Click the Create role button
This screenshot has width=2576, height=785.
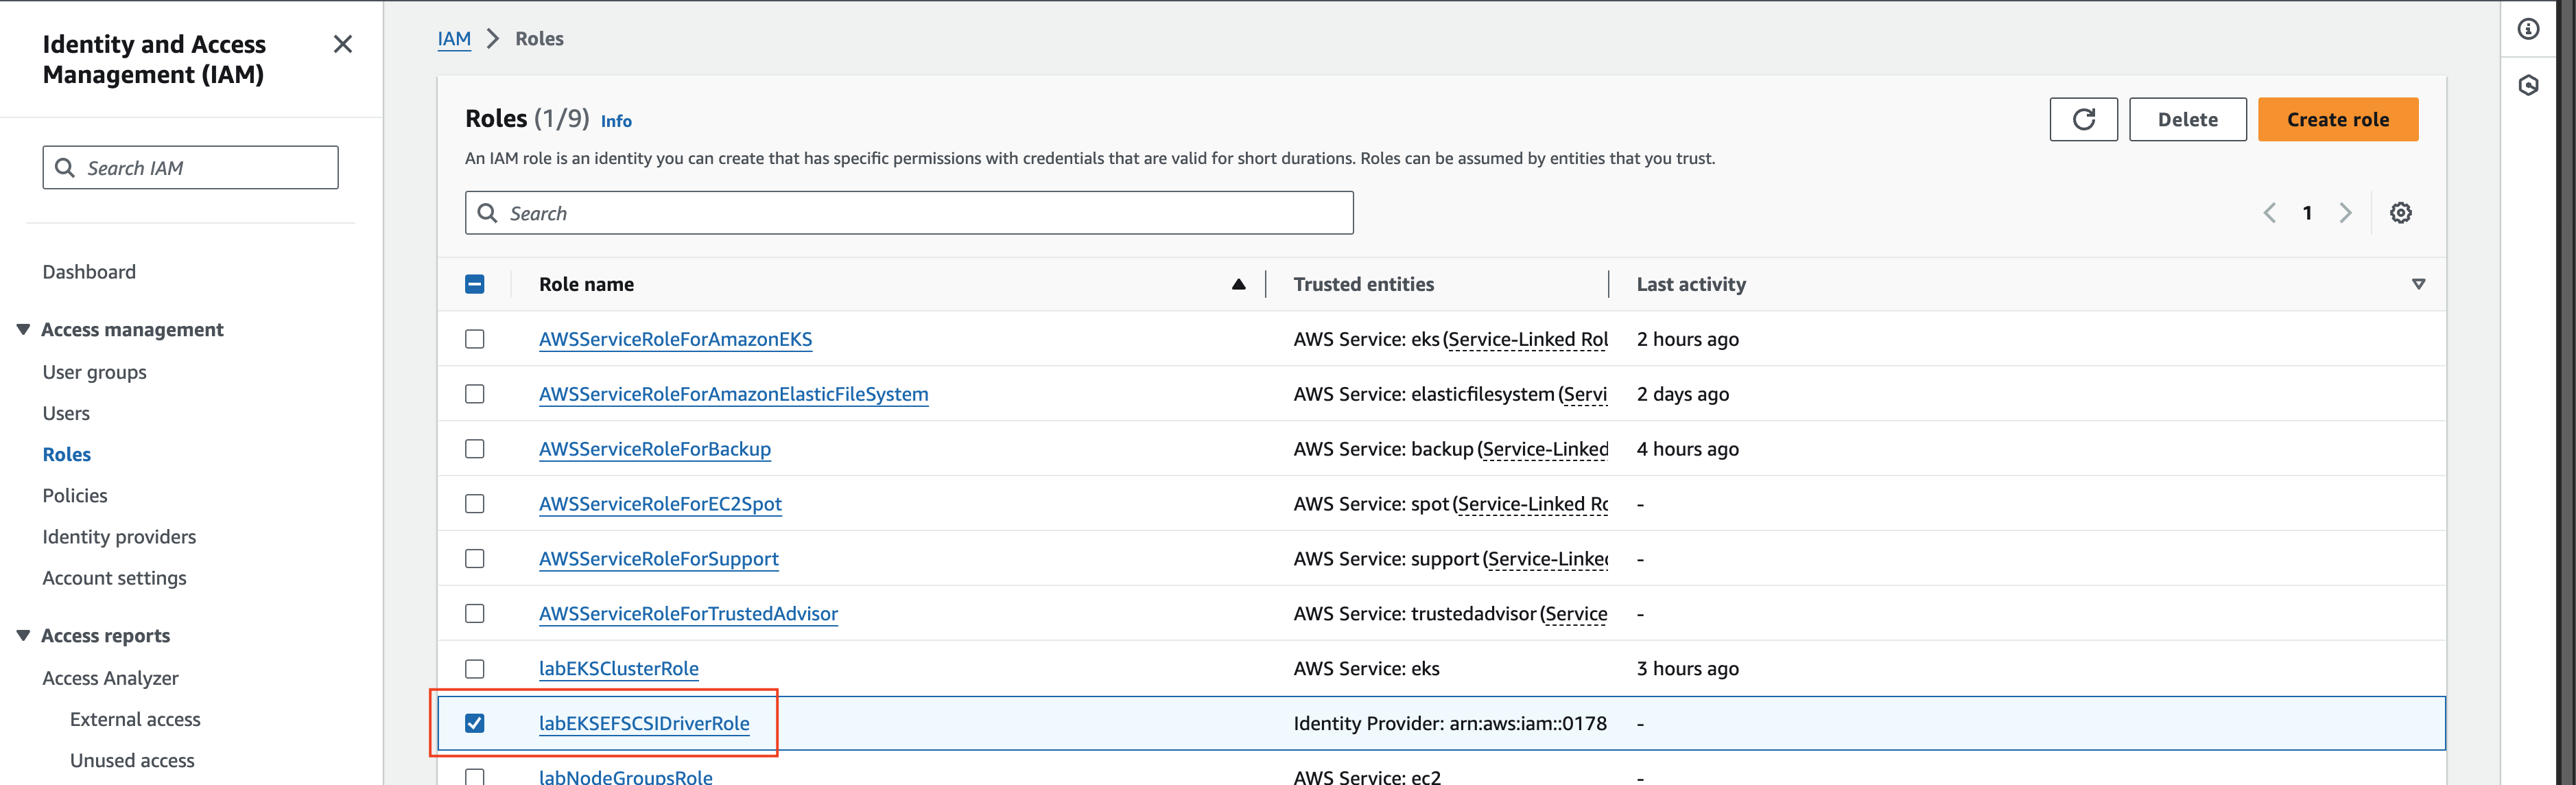pyautogui.click(x=2338, y=119)
